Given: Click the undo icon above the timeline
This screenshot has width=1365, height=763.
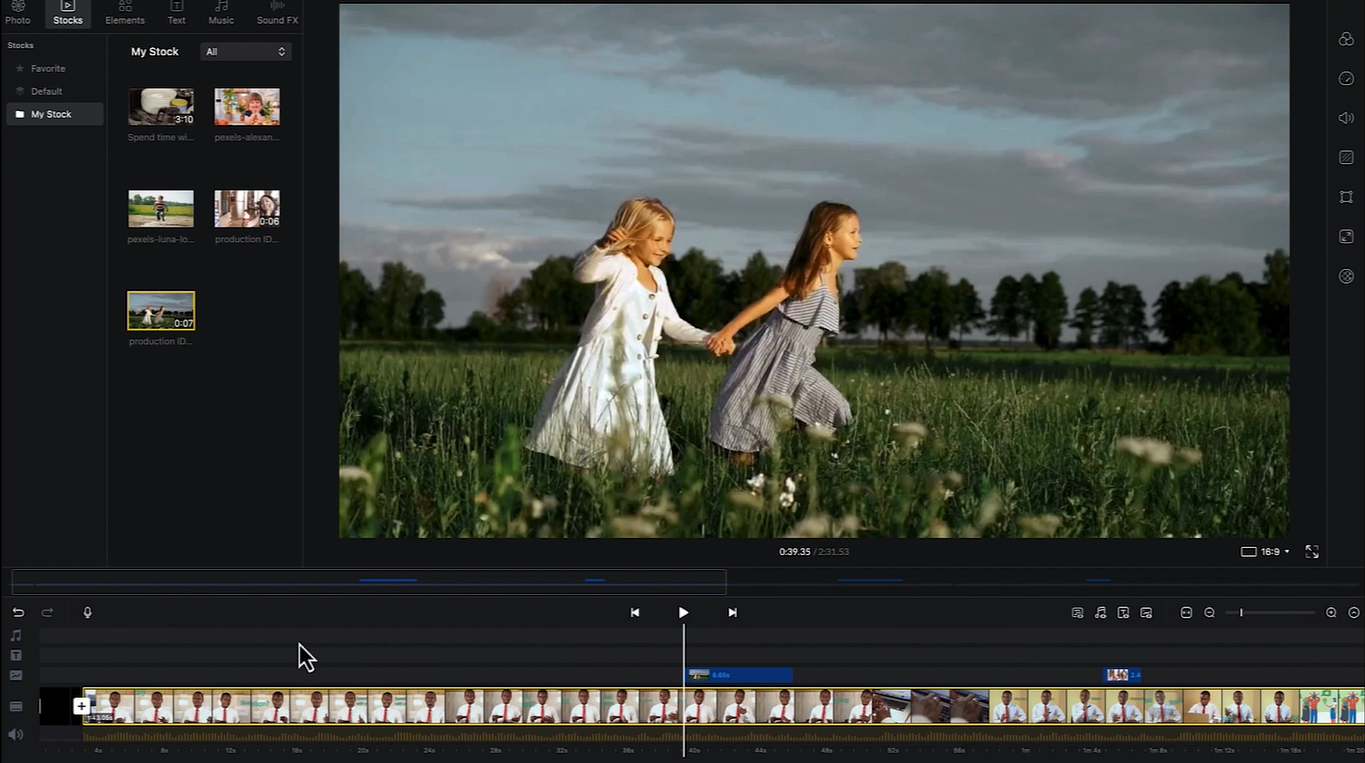Looking at the screenshot, I should (17, 612).
